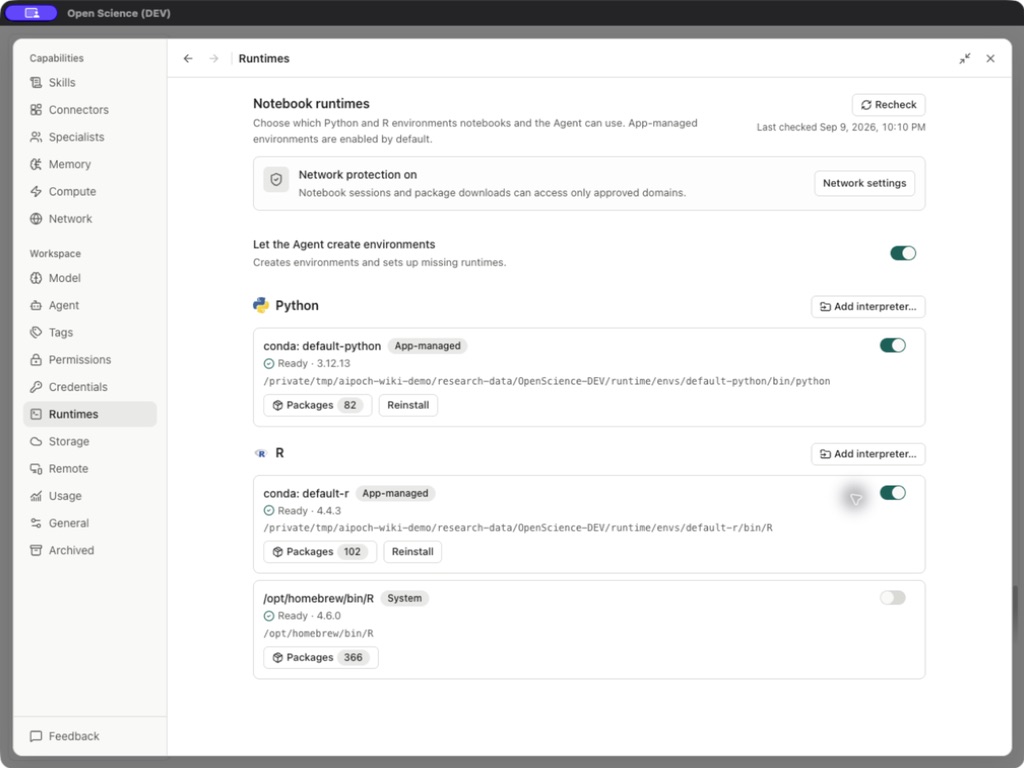
Task: Reinstall the default-python environment
Action: point(408,405)
